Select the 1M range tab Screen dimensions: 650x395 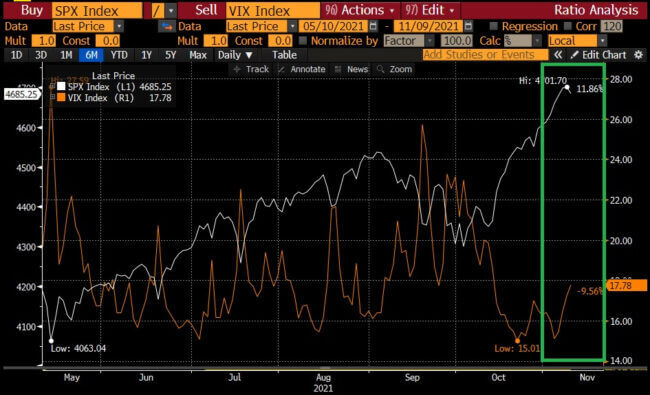pyautogui.click(x=66, y=55)
